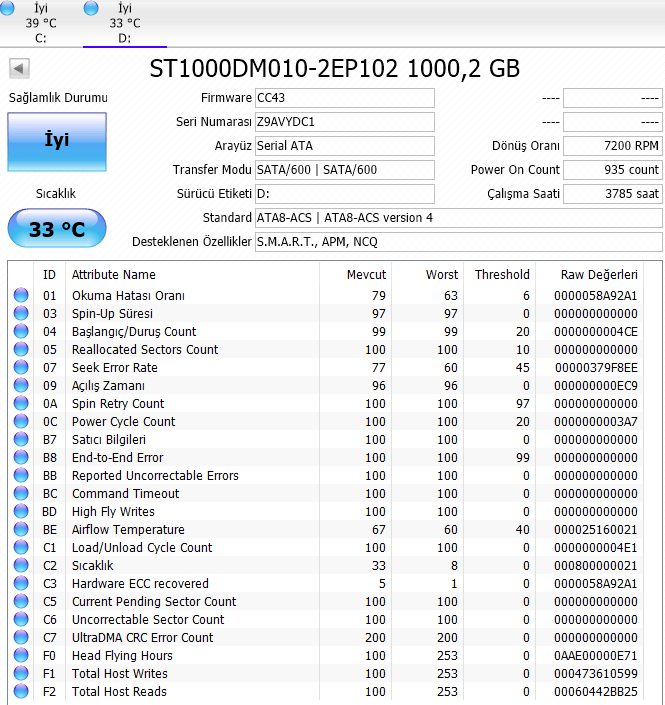Screen dimensions: 665x705
Task: Click status icon for End-to-End Error
Action: (x=21, y=457)
